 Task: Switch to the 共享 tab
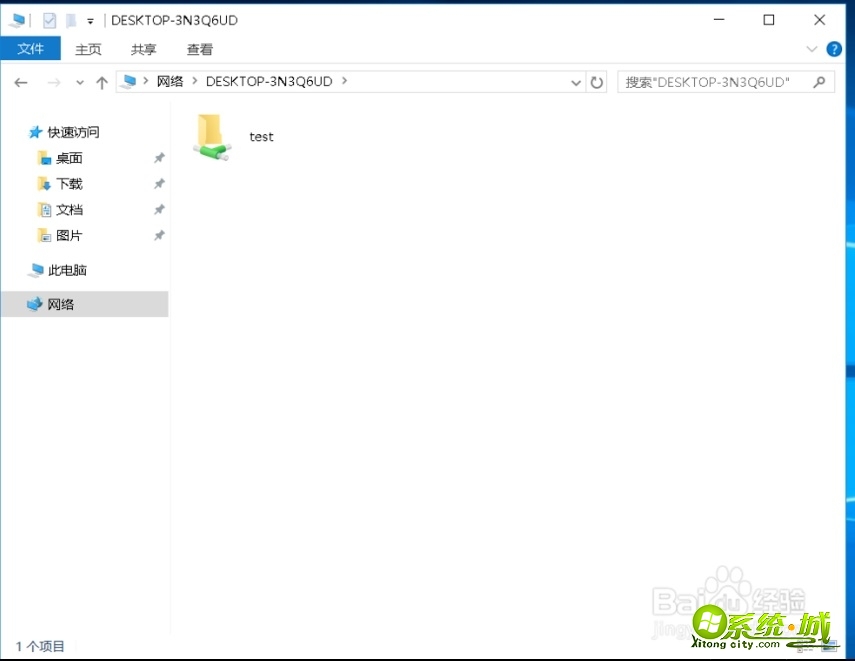[x=143, y=49]
